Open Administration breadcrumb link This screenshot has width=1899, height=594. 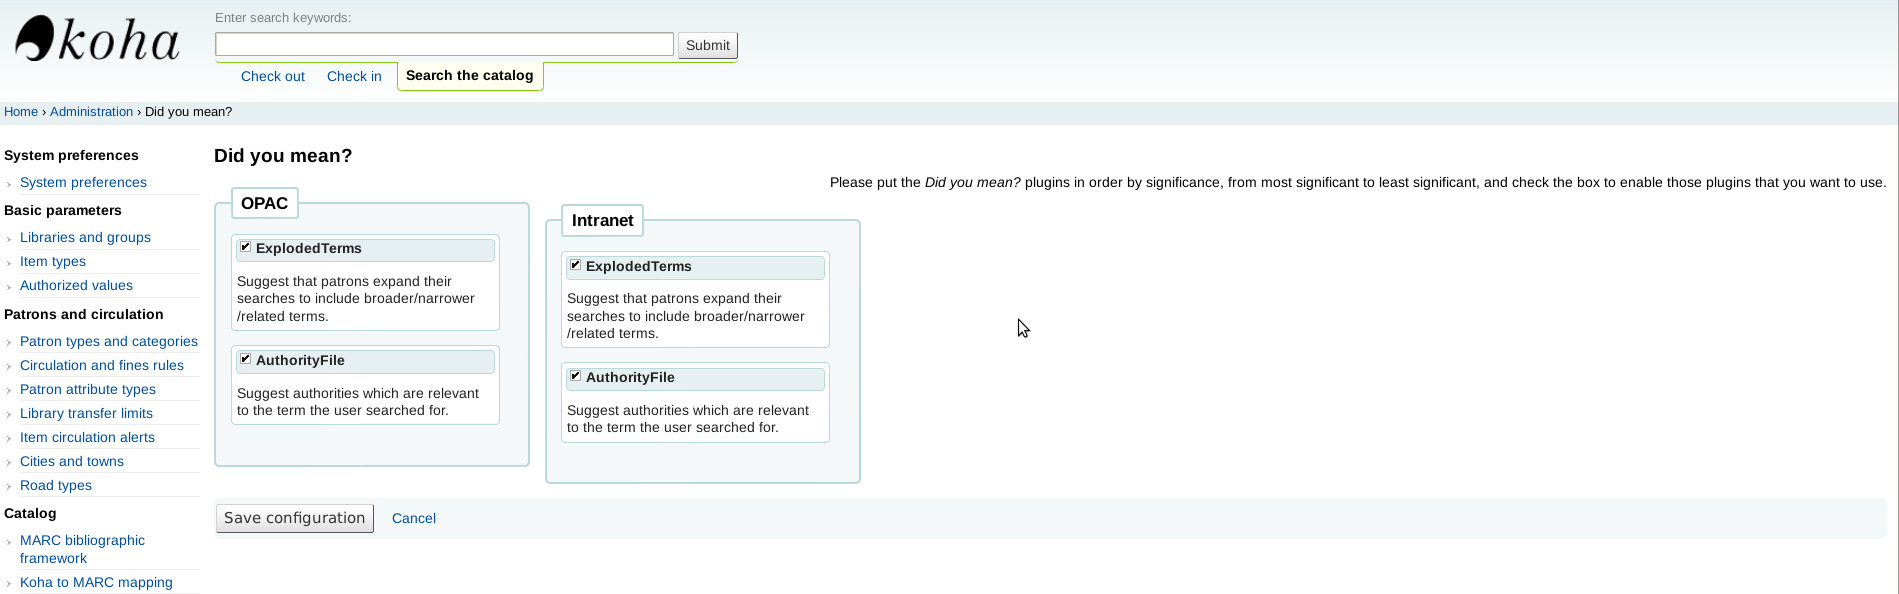point(91,112)
